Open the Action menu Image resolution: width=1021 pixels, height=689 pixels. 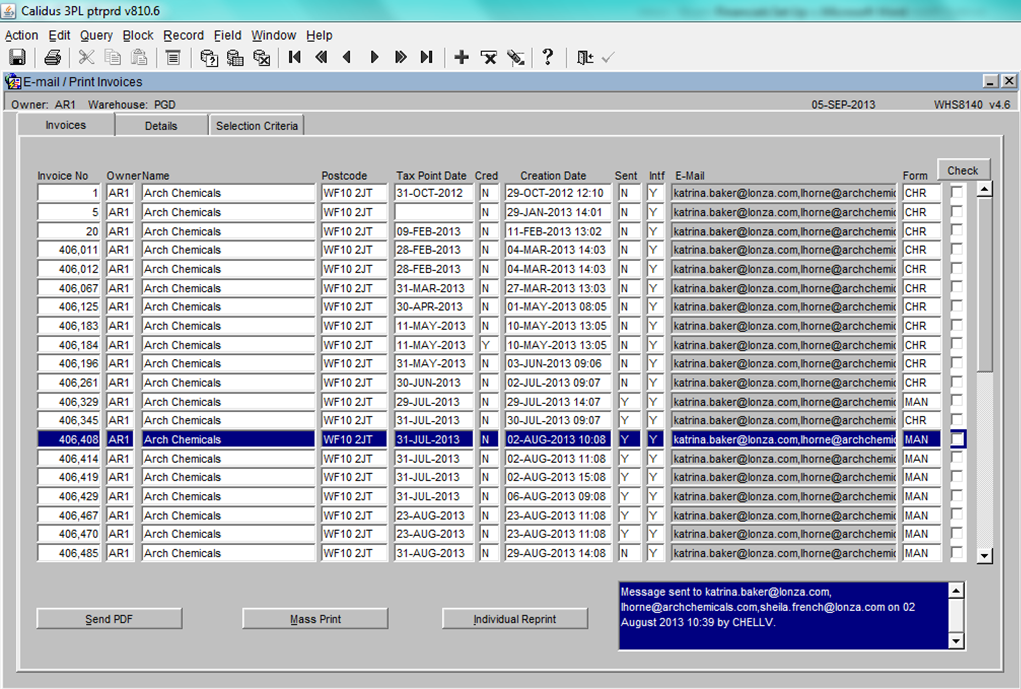(21, 35)
